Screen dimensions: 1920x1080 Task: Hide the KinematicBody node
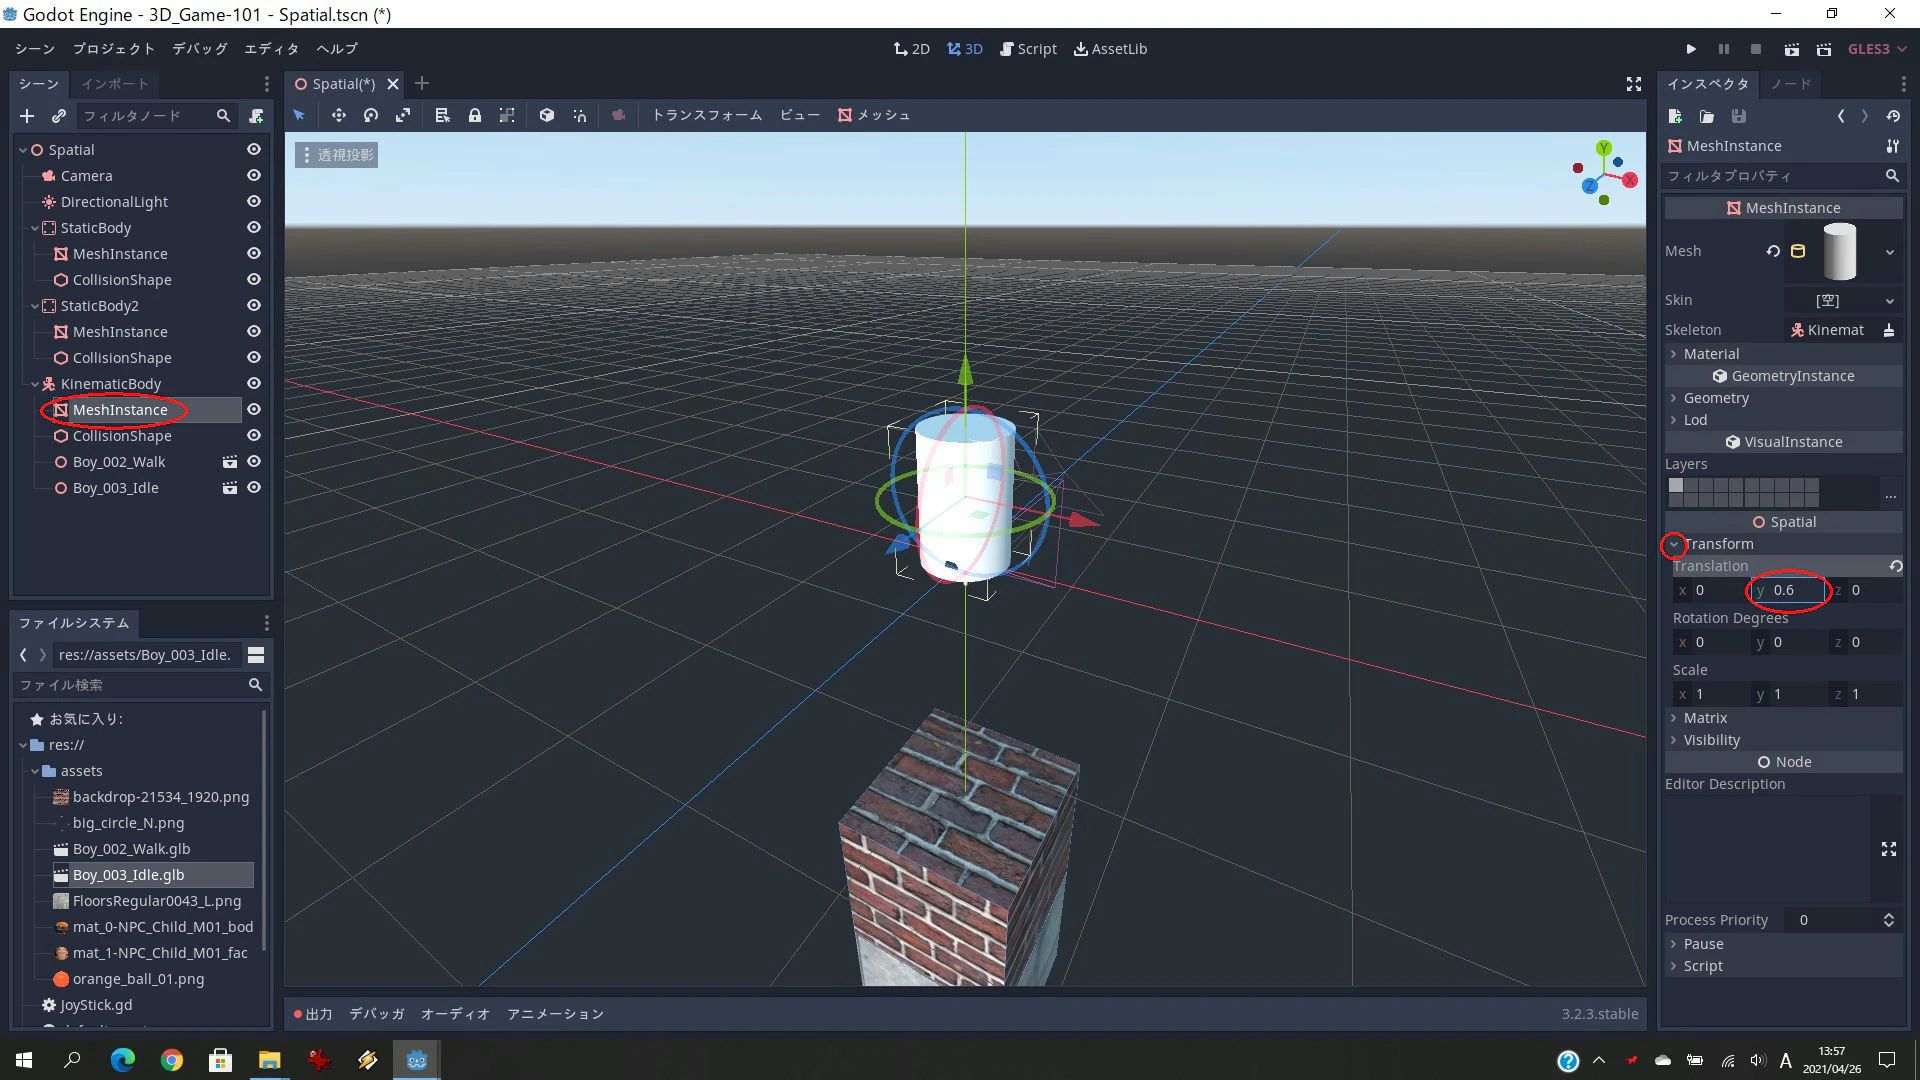click(254, 384)
